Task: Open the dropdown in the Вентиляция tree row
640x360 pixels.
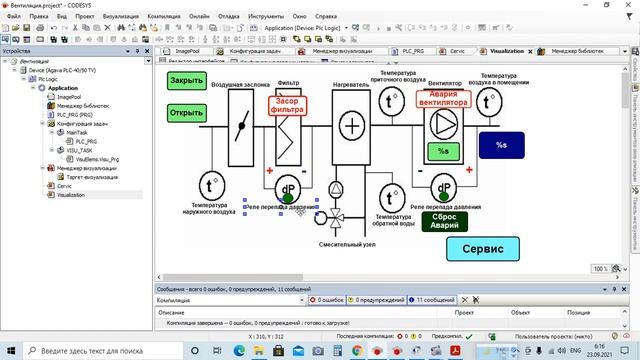Action: tap(148, 61)
